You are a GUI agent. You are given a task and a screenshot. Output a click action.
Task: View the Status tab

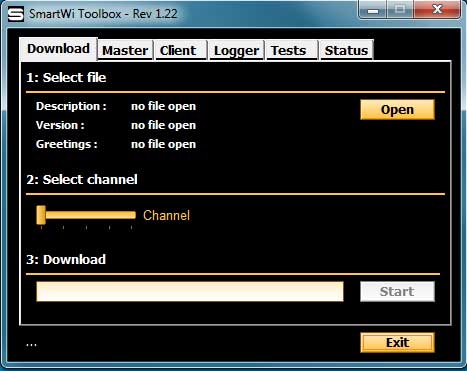tap(346, 51)
